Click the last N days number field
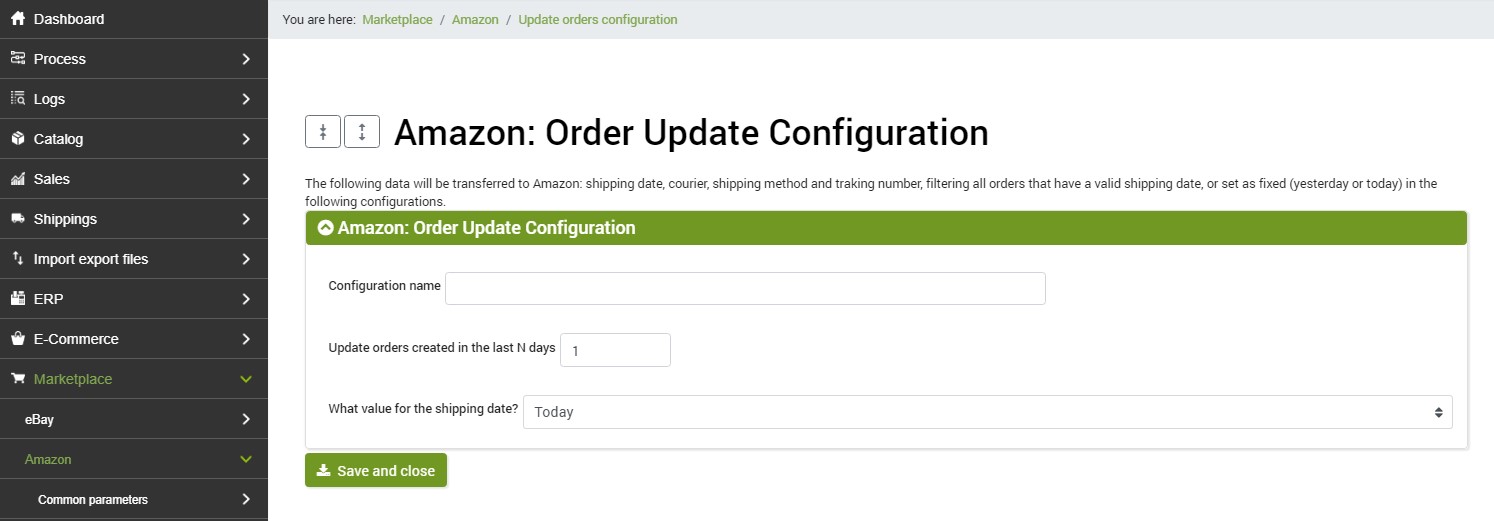Viewport: 1494px width, 521px height. pyautogui.click(x=615, y=350)
